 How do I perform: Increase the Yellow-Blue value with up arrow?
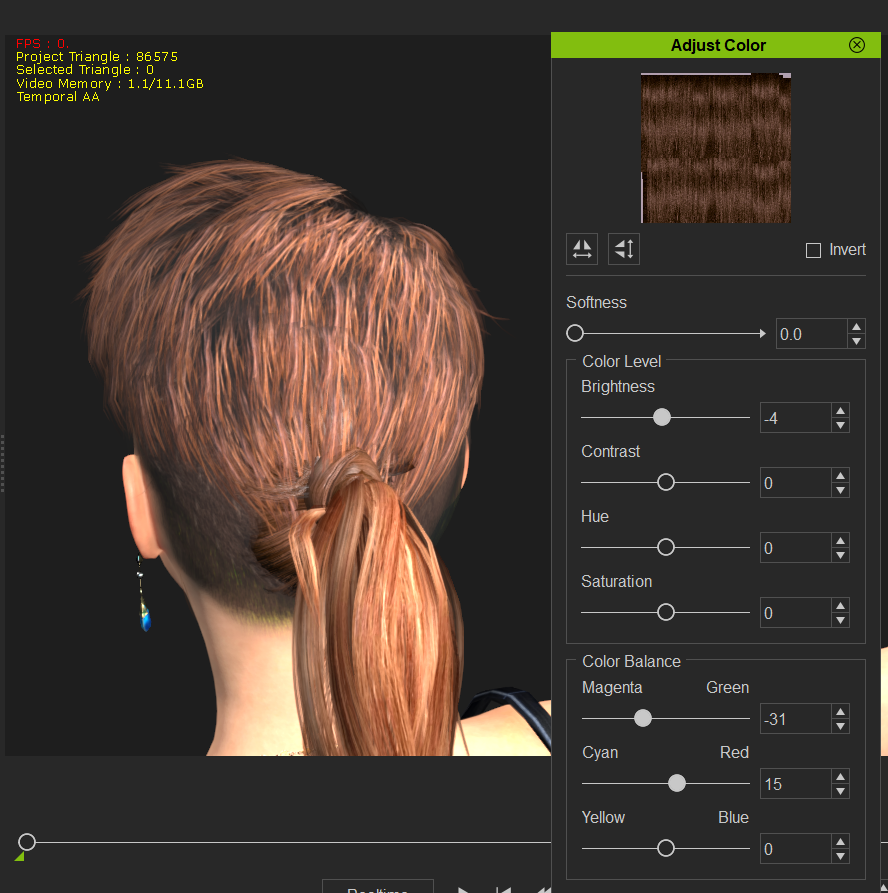pyautogui.click(x=840, y=842)
